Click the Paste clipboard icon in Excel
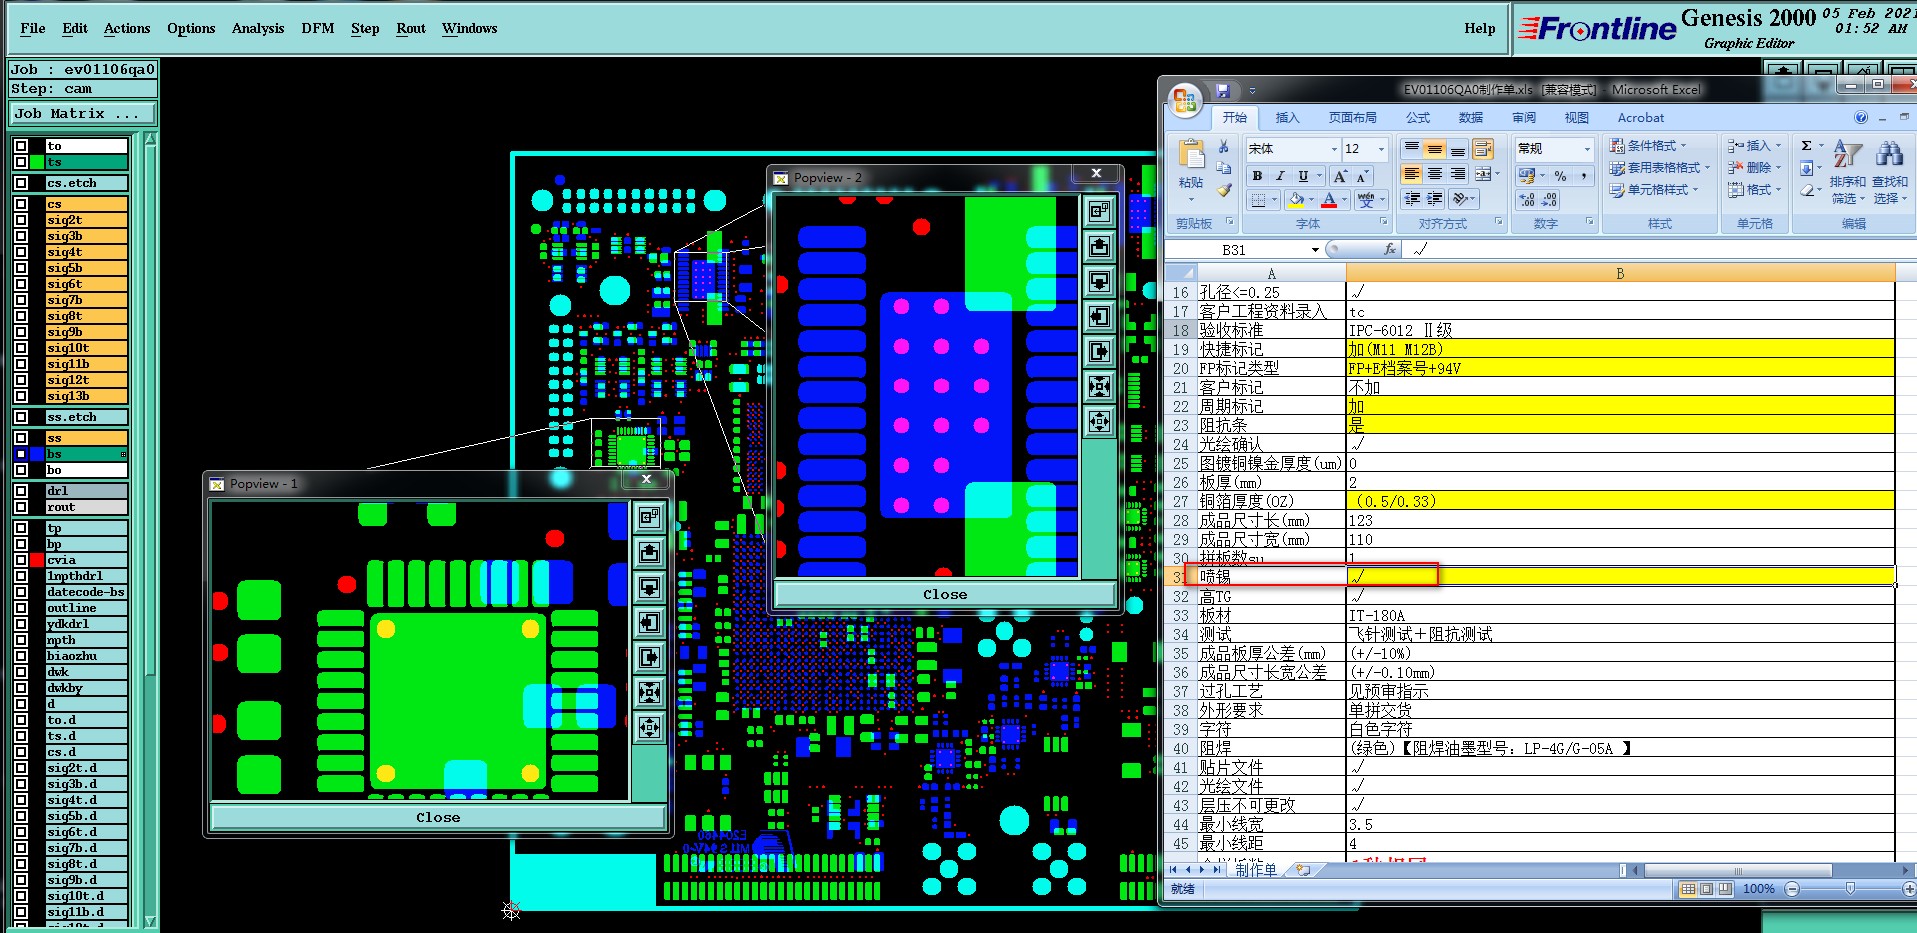 coord(1191,155)
